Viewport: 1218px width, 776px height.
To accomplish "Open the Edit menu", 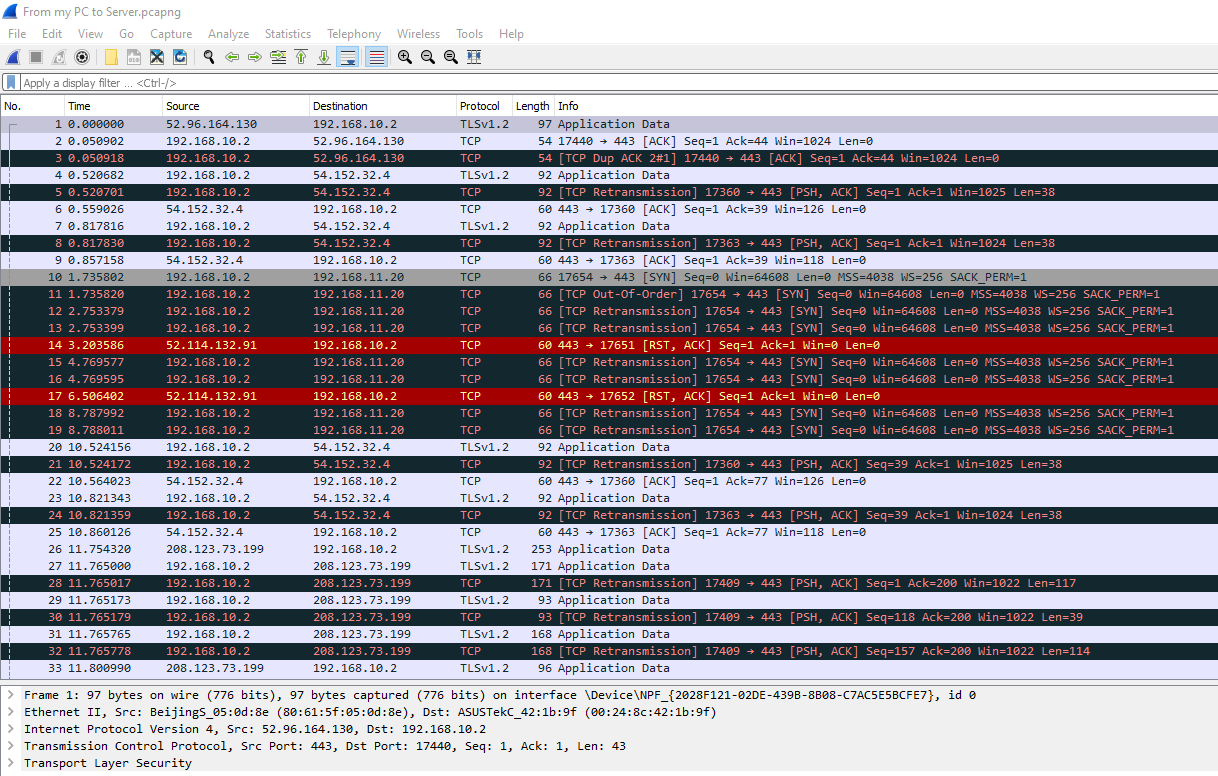I will pos(52,34).
